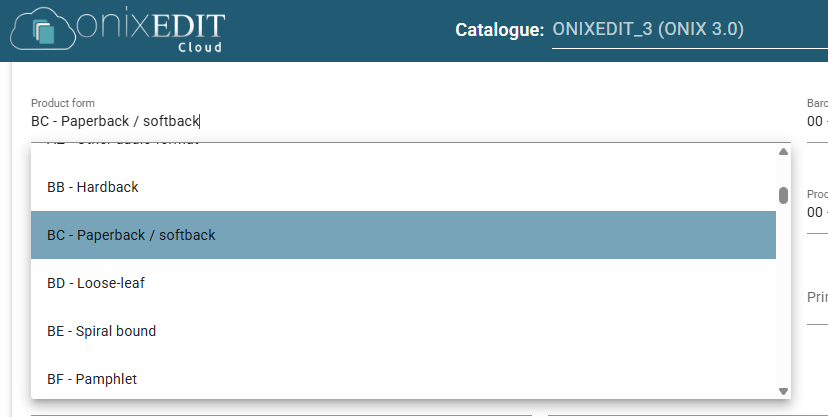Select BF - Pamphlet from the dropdown
Screen dimensions: 828x417
tap(403, 379)
